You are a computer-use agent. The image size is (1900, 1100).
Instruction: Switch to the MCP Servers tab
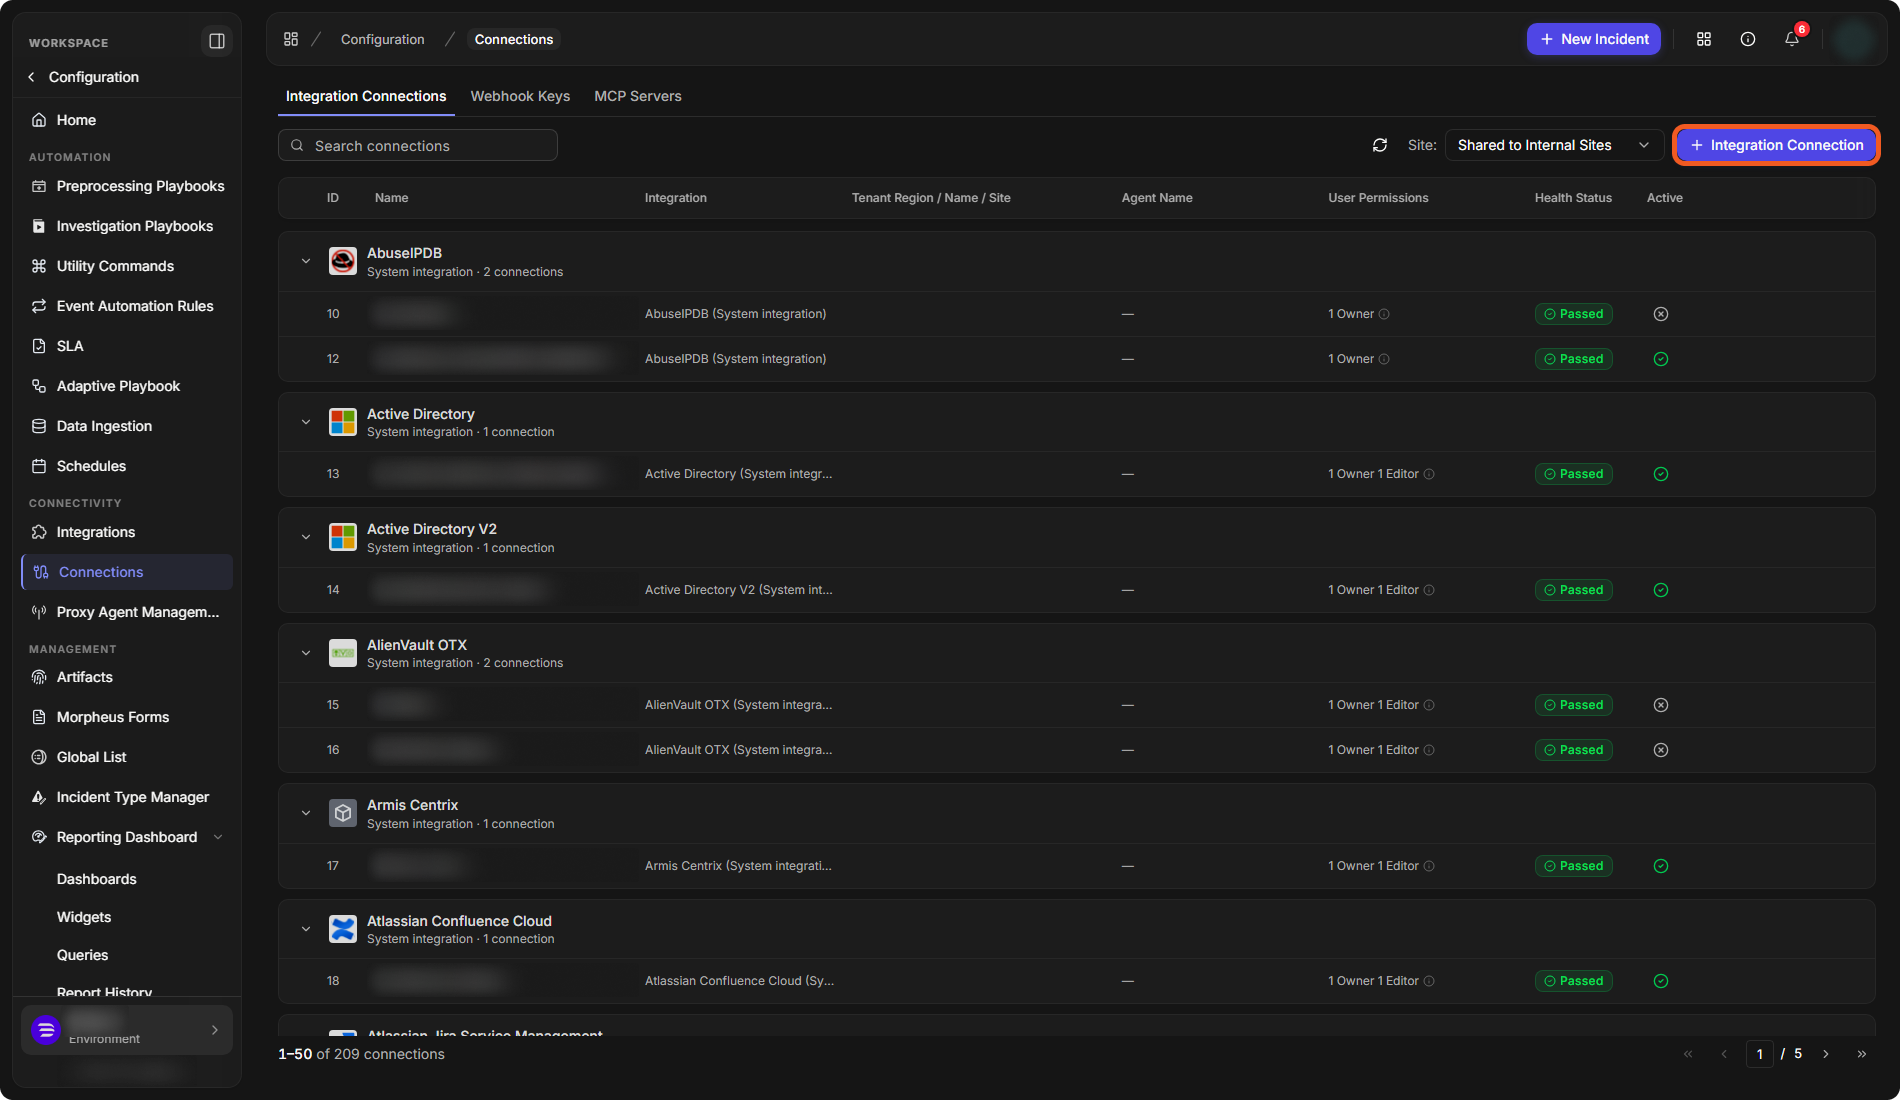tap(638, 96)
